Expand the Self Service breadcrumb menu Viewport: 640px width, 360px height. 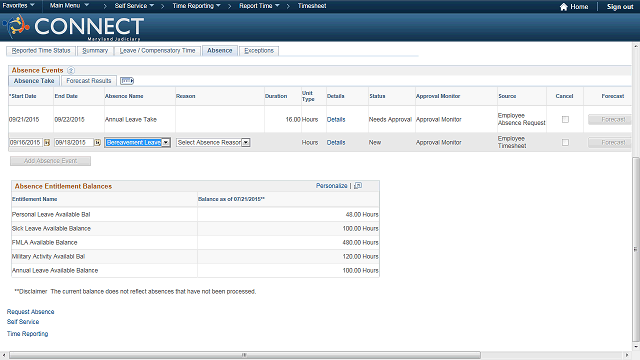tap(134, 6)
